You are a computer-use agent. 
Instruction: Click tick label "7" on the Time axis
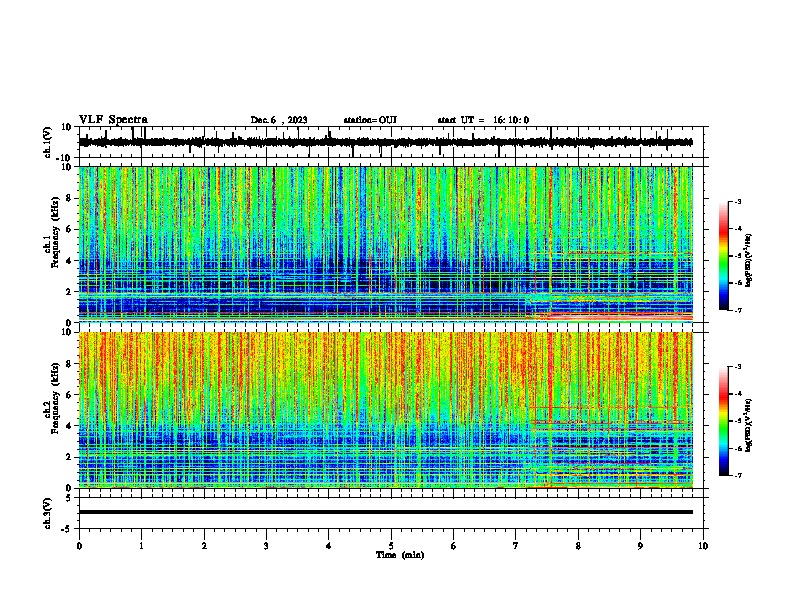coord(516,546)
